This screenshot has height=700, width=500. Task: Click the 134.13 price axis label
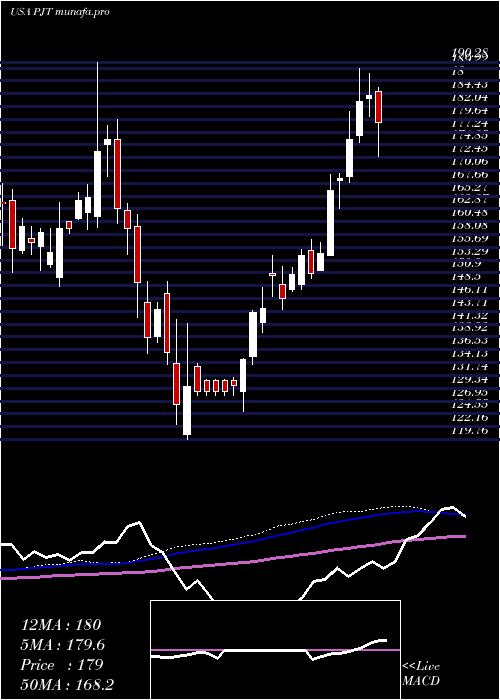click(470, 354)
